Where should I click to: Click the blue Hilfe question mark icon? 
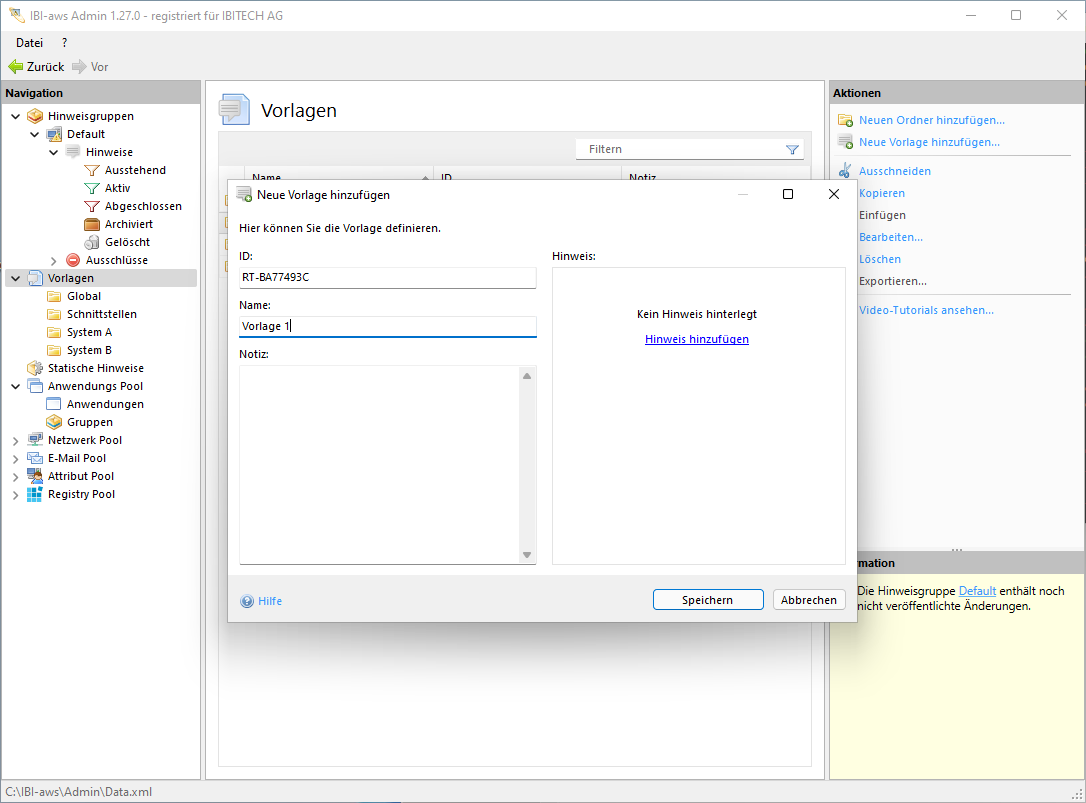247,601
